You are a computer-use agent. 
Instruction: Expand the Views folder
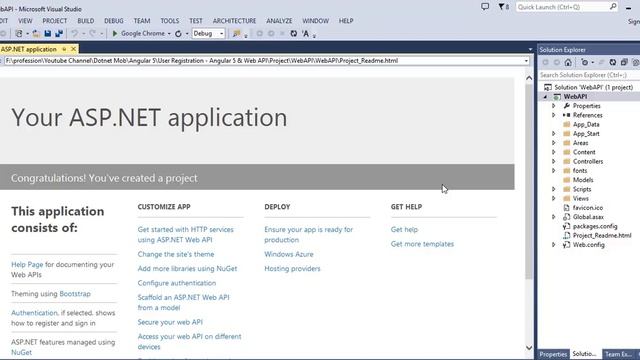tap(554, 198)
